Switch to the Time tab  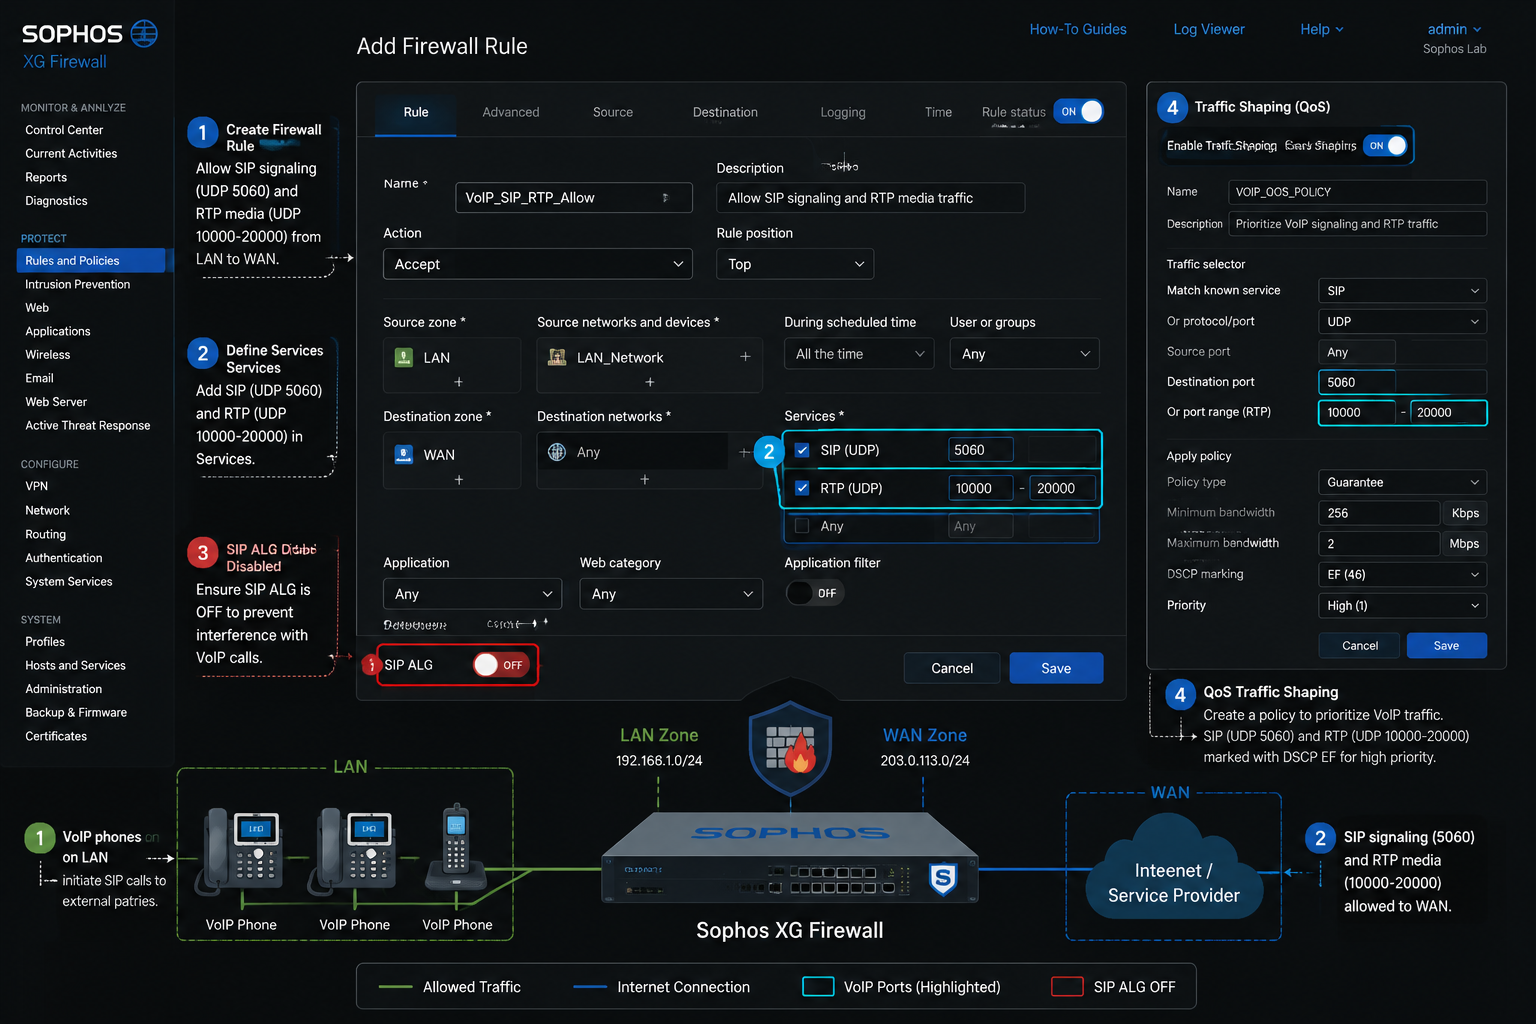click(938, 112)
